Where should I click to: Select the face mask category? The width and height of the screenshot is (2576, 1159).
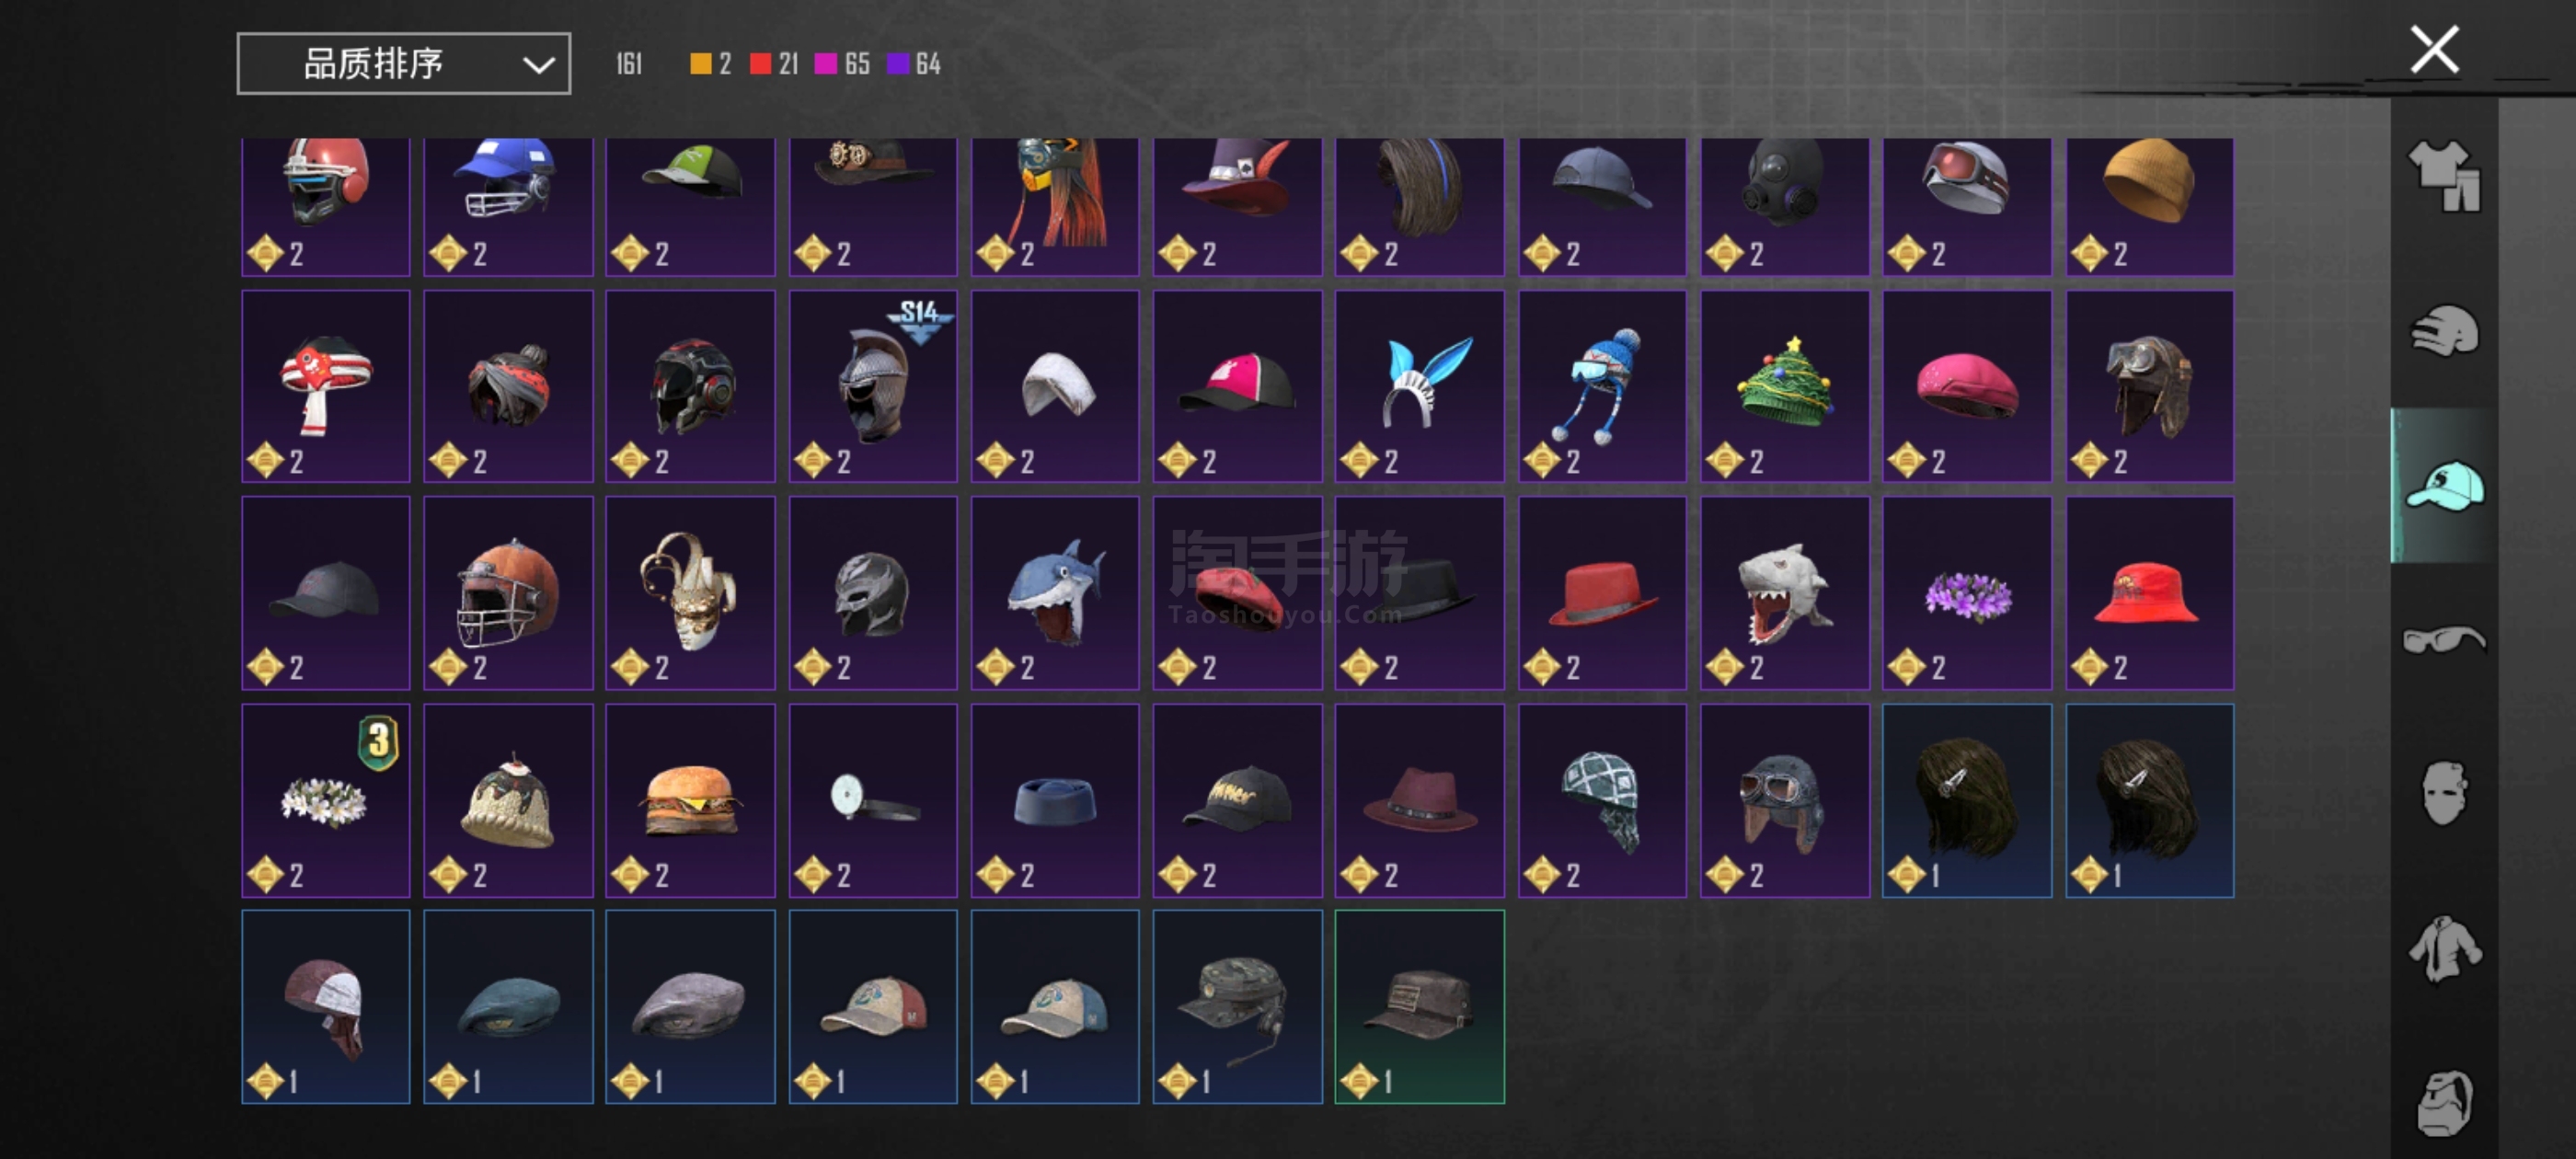[2444, 793]
